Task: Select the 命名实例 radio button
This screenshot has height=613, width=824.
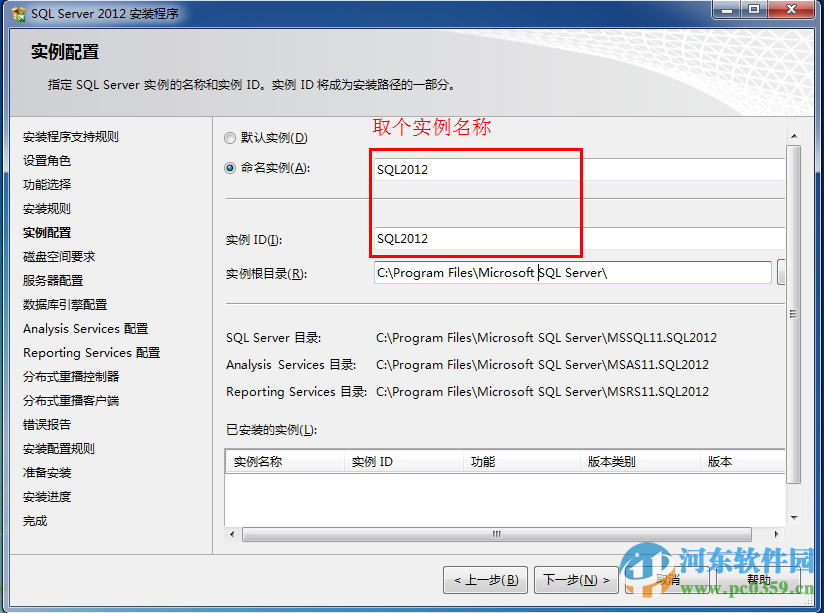Action: (229, 168)
